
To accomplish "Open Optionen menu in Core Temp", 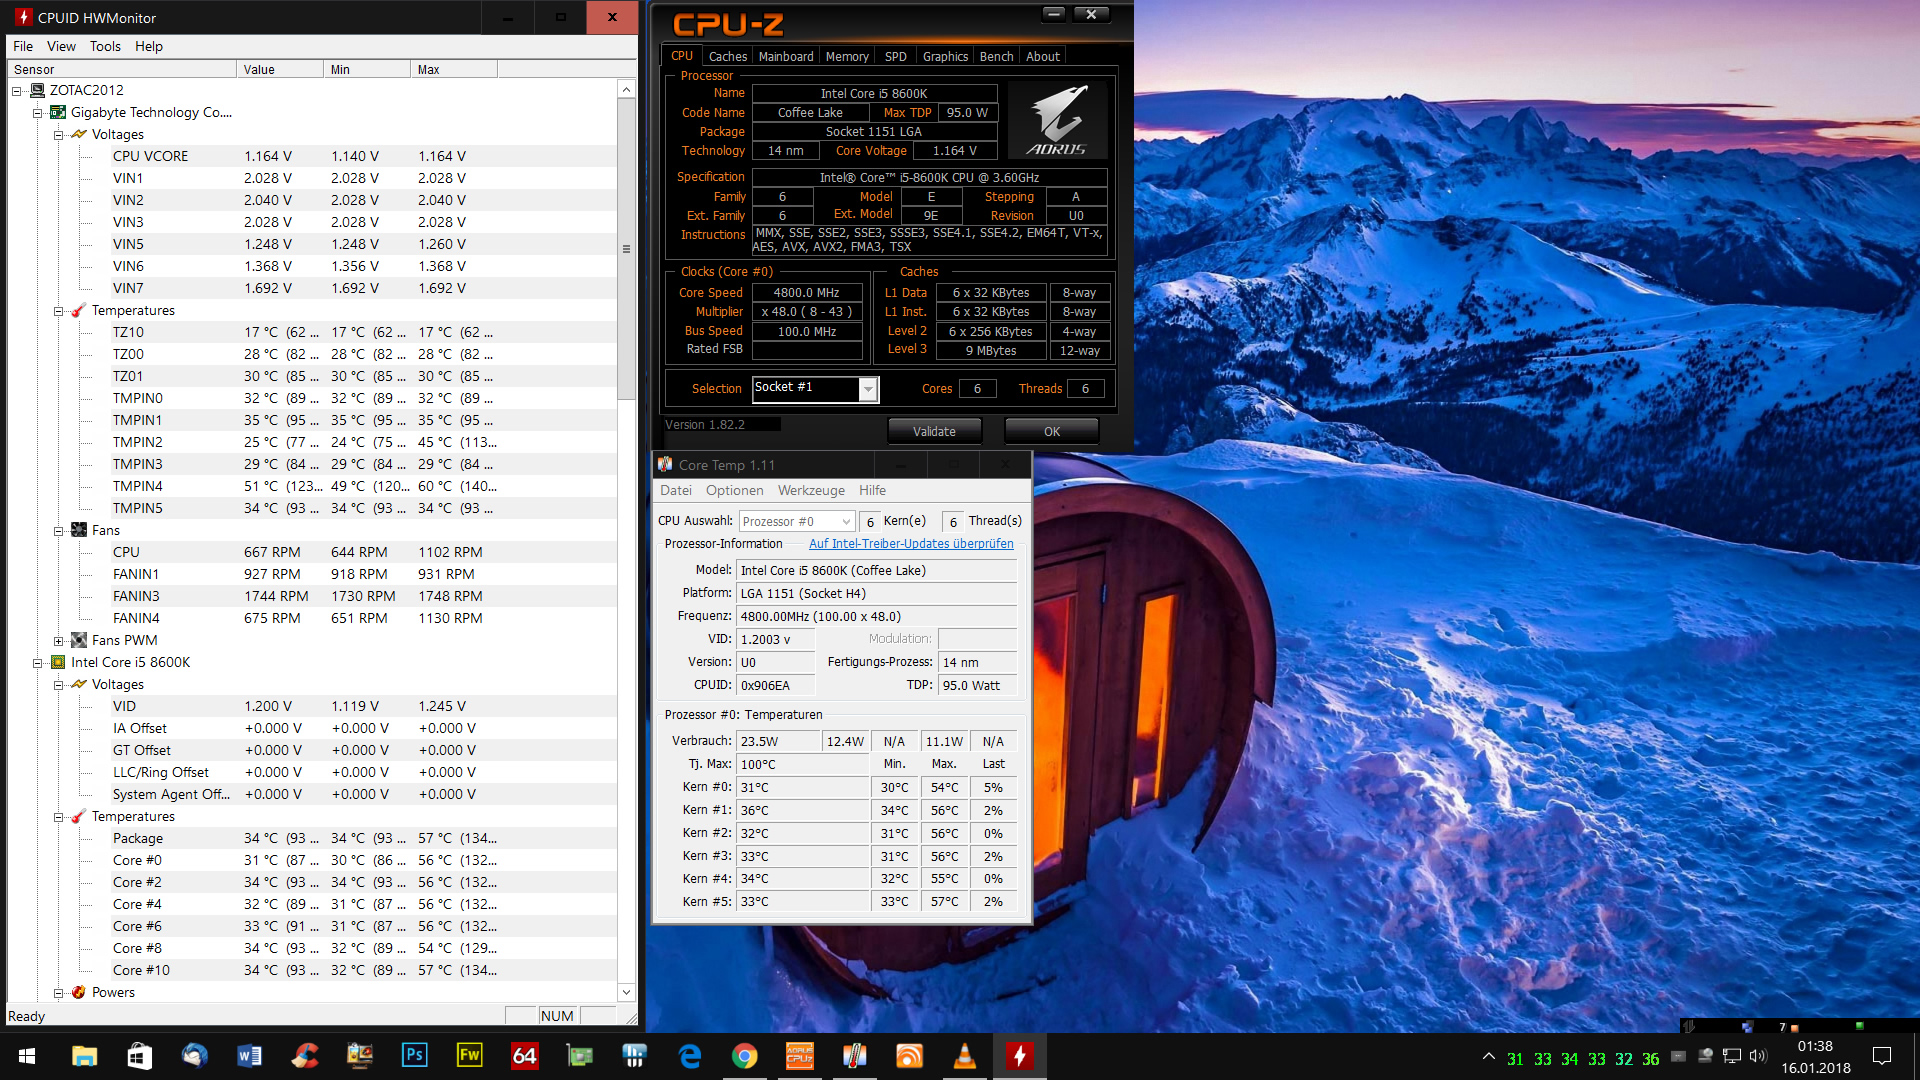I will pyautogui.click(x=734, y=491).
